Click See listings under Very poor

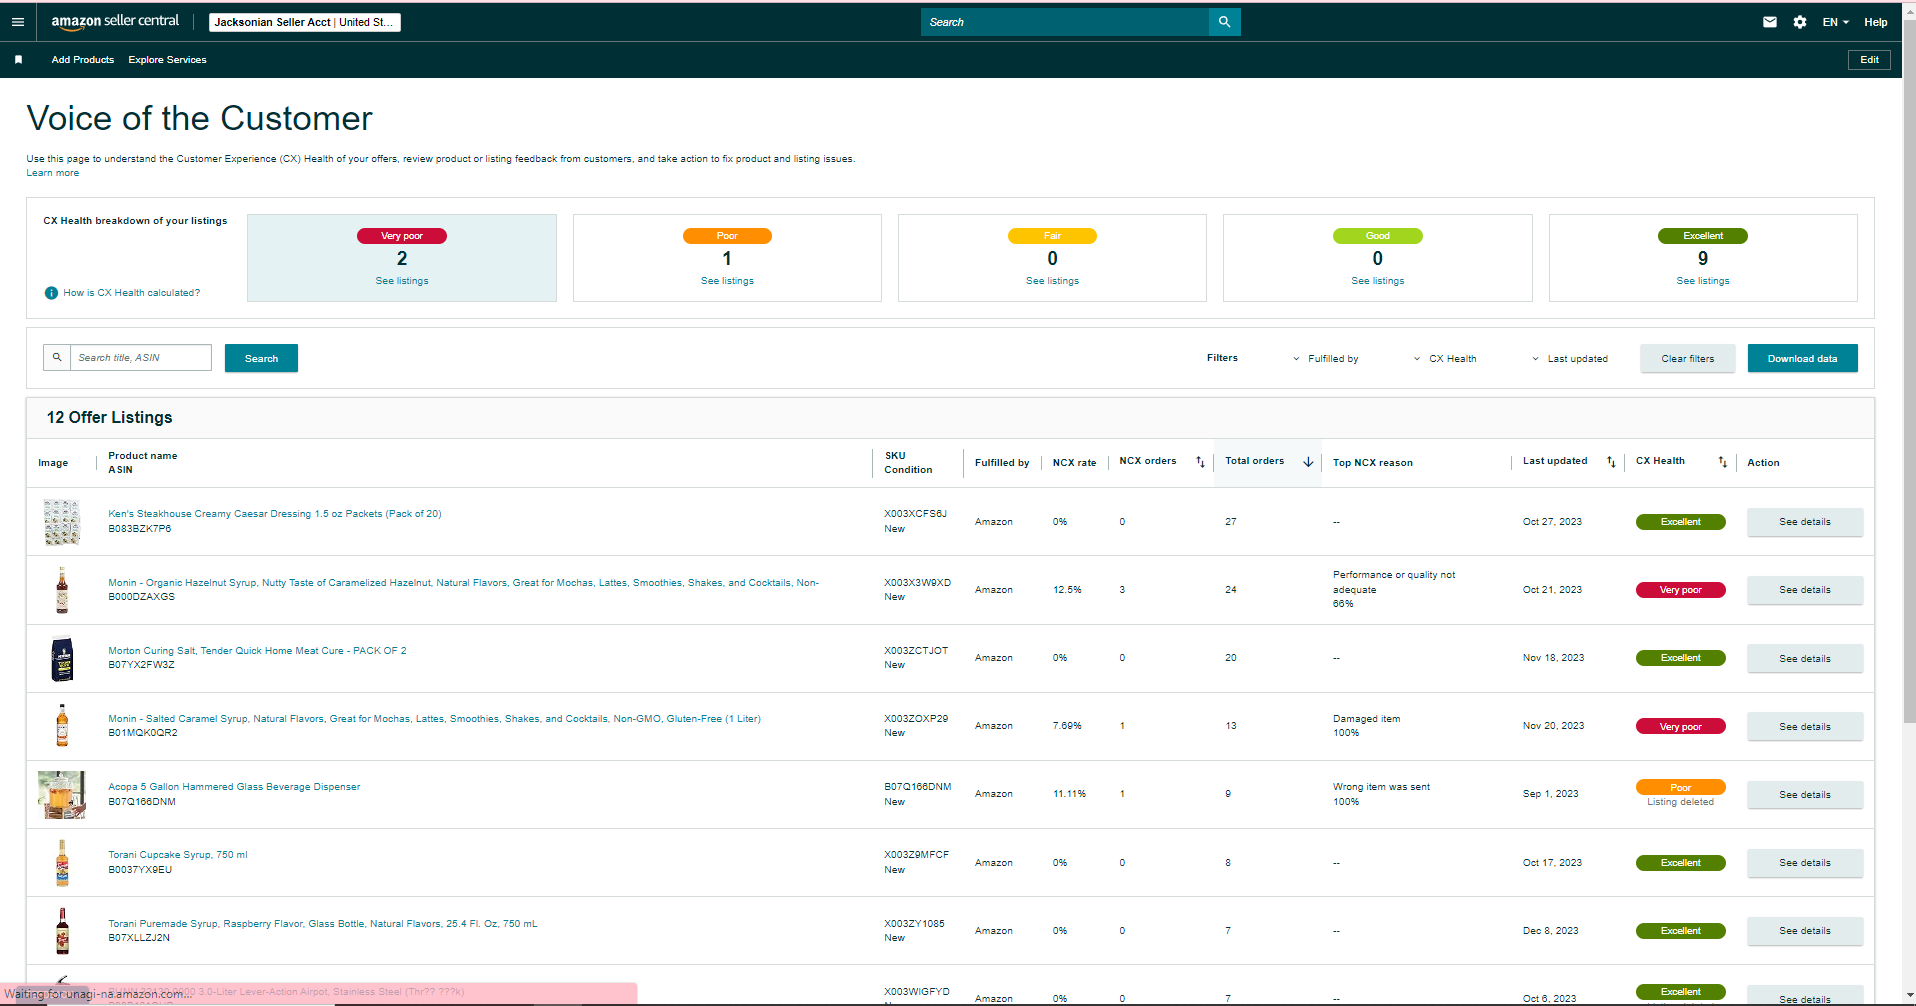[x=402, y=281]
